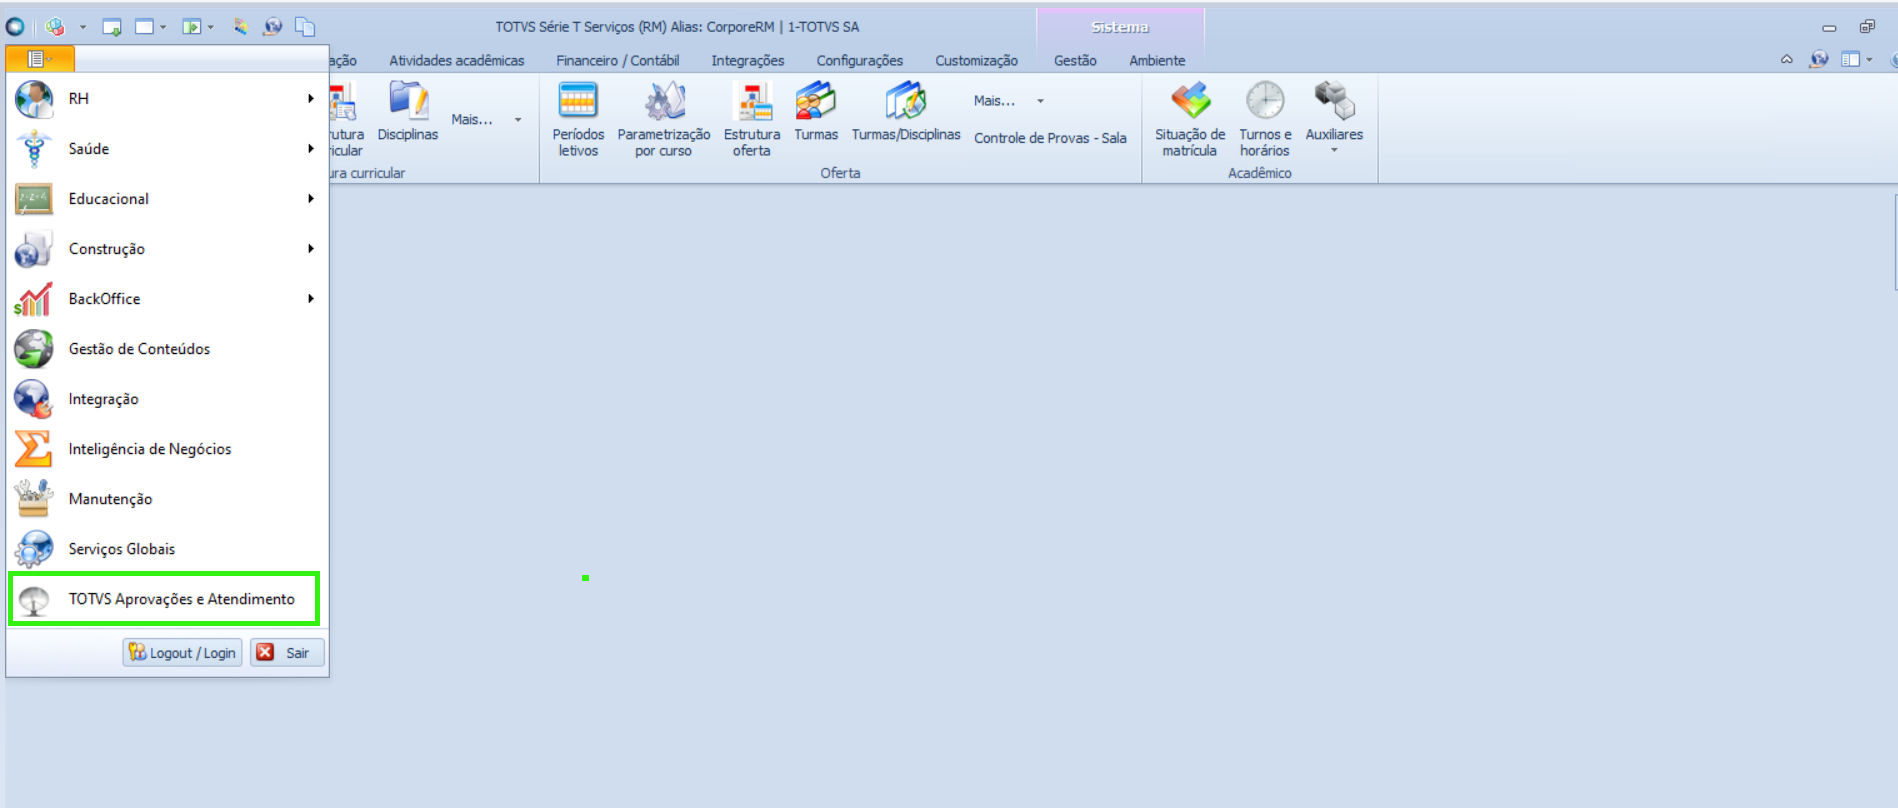Open the Atividades acadêmicas tab
This screenshot has width=1898, height=808.
coord(457,61)
